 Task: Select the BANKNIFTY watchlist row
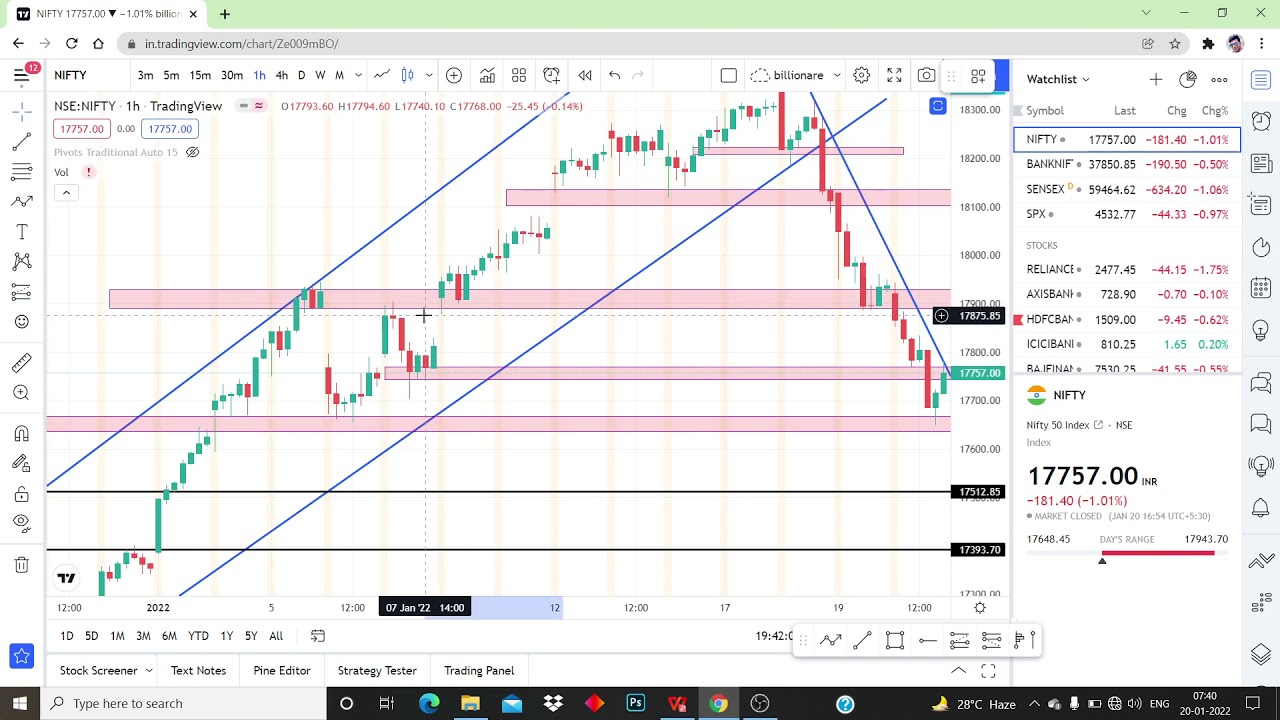pyautogui.click(x=1127, y=164)
